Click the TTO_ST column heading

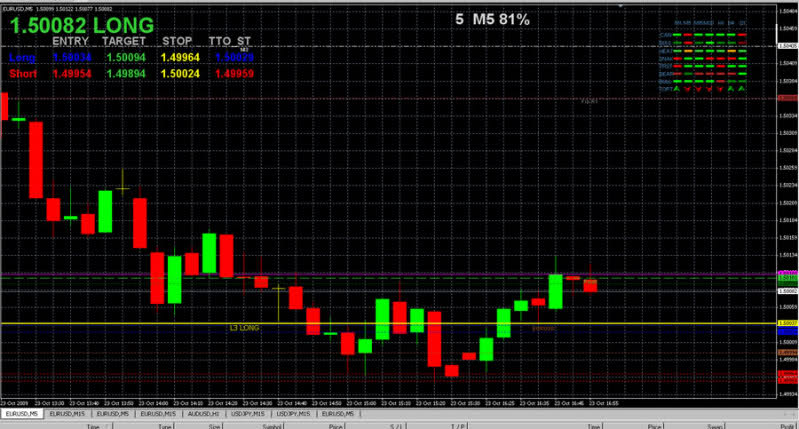(229, 41)
